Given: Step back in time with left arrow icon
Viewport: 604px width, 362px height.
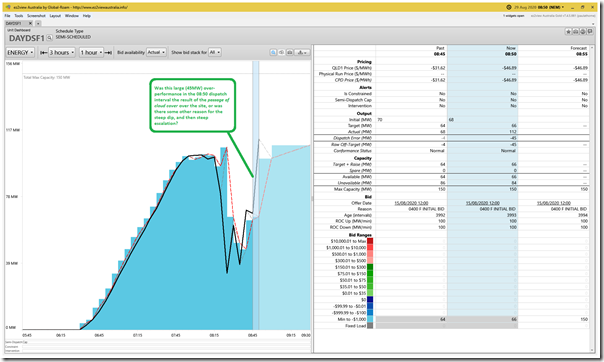Looking at the screenshot, I should tap(44, 52).
